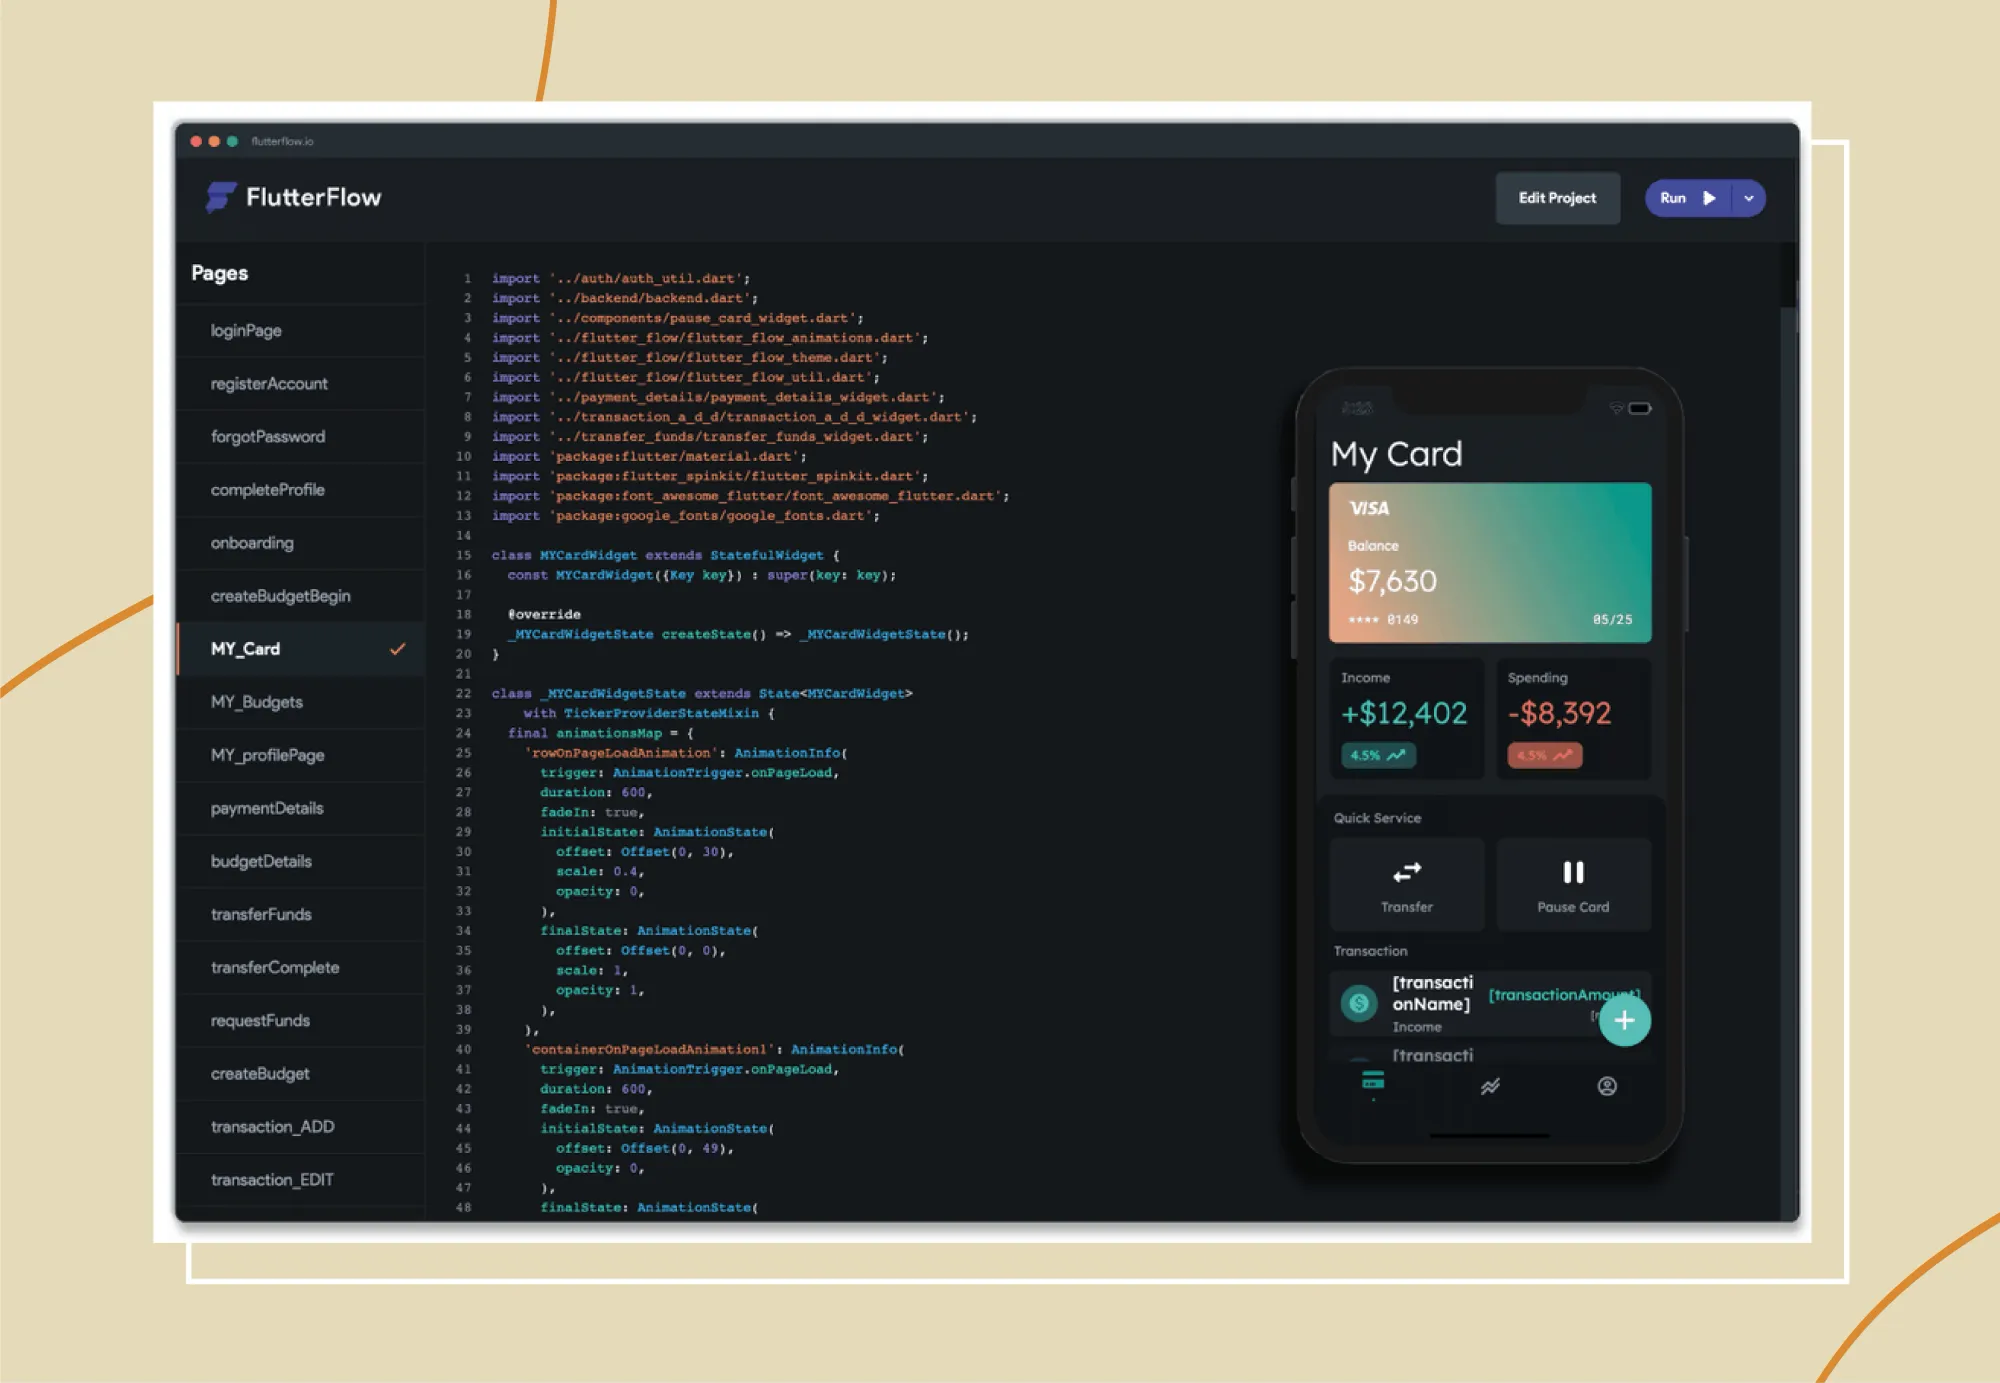
Task: Click the $7,630 balance value
Action: 1392,581
